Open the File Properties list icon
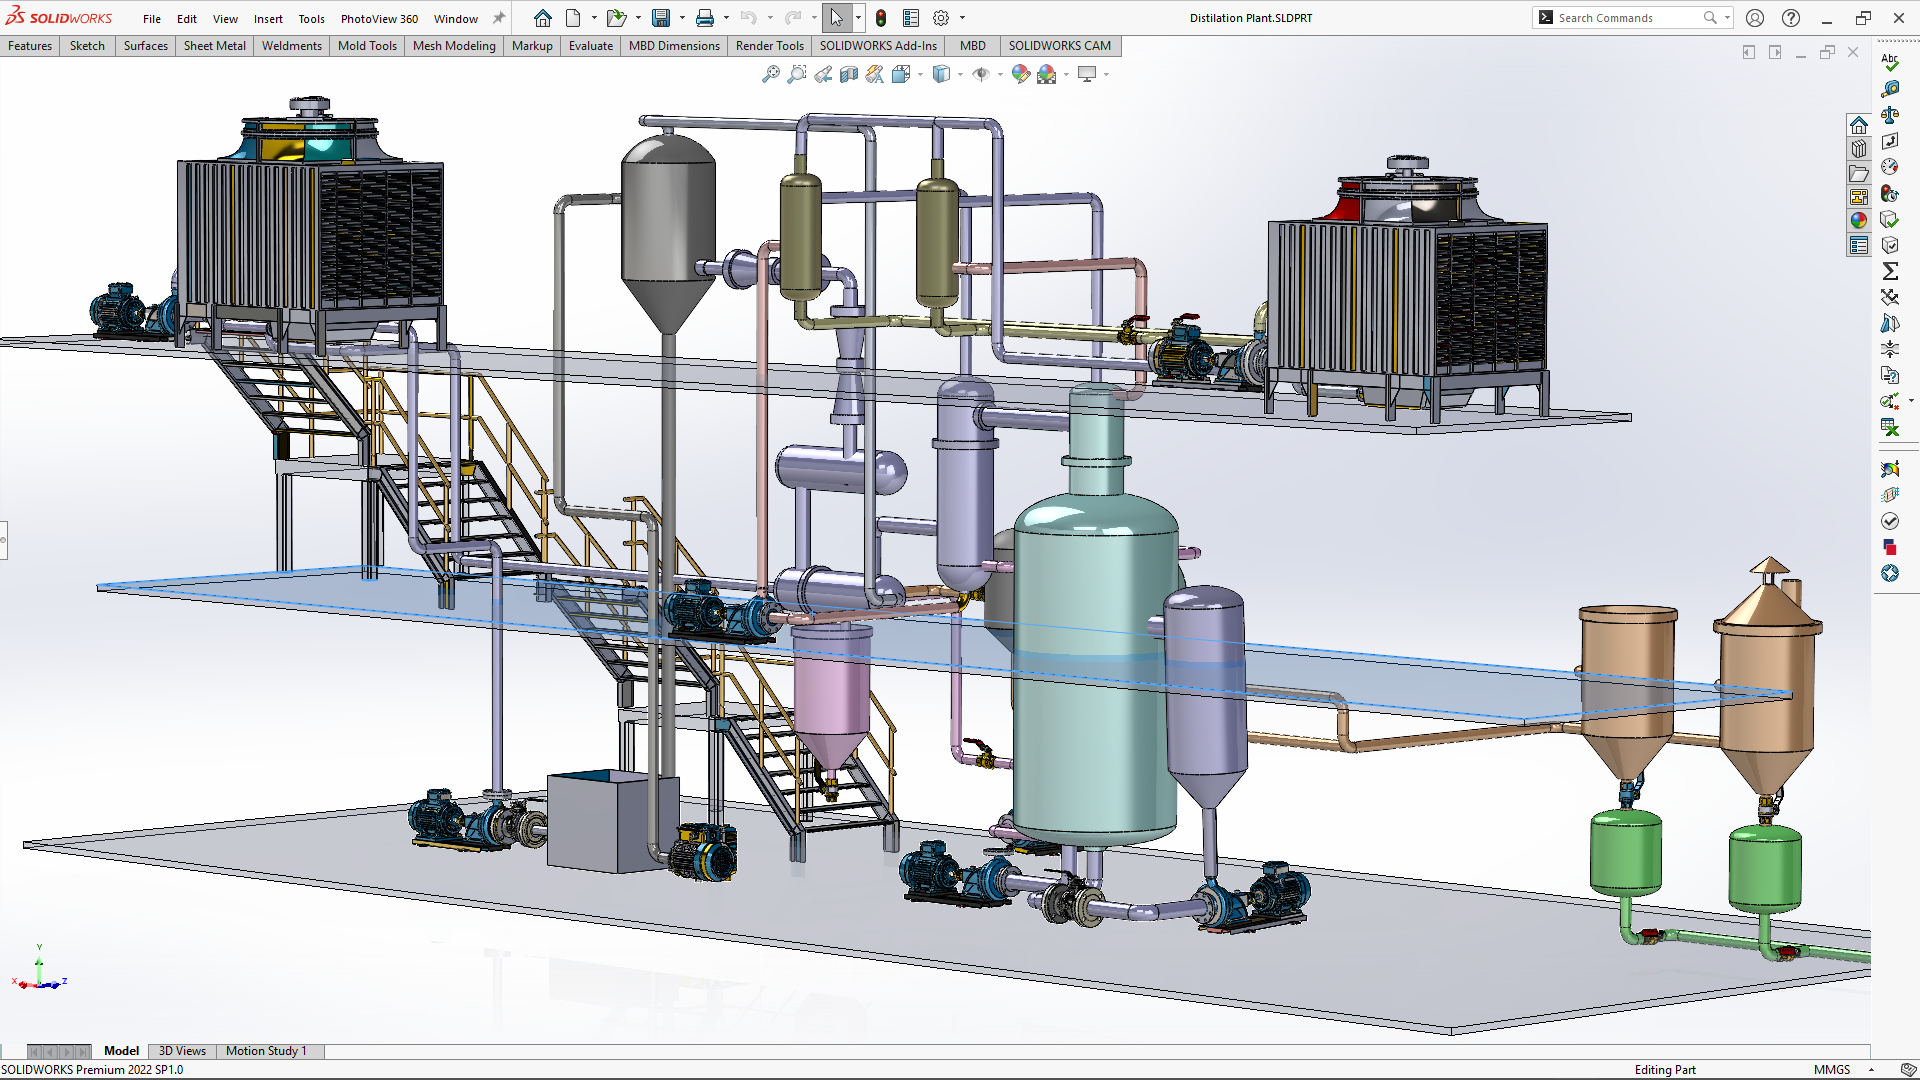 pos(911,18)
